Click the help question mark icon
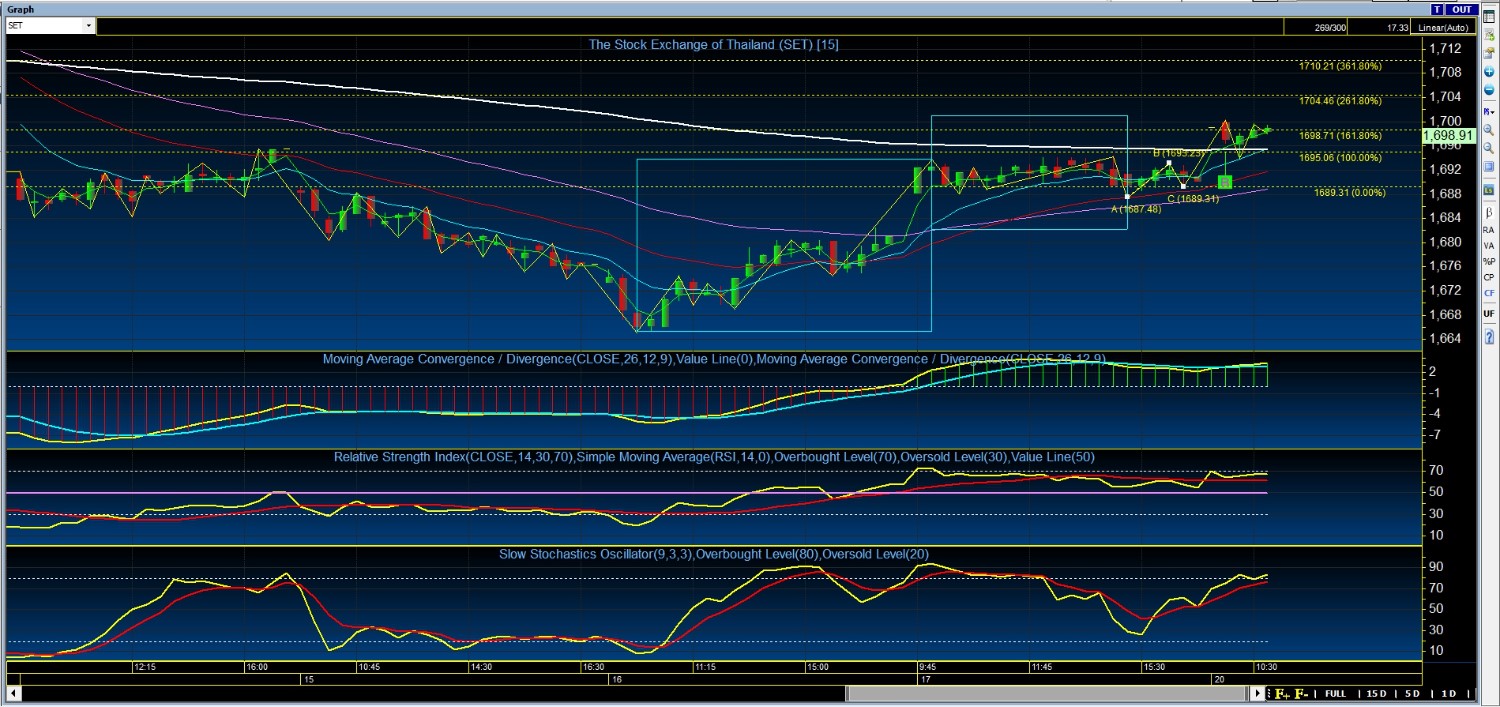 [1489, 337]
